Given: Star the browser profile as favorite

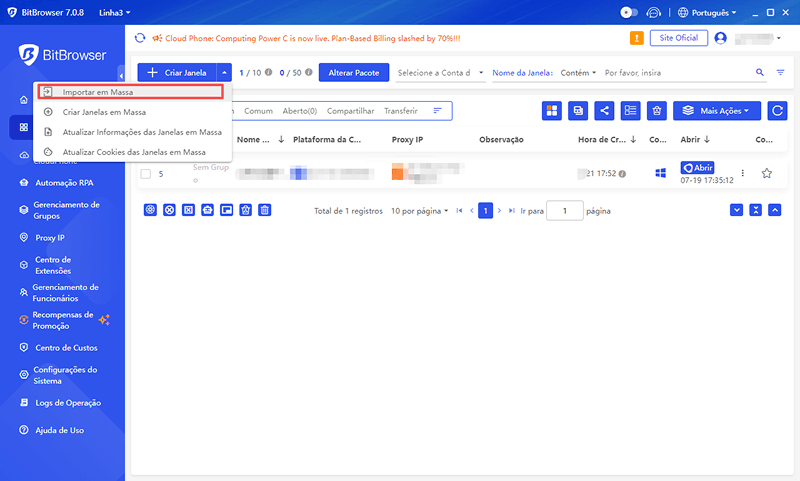Looking at the screenshot, I should point(767,173).
